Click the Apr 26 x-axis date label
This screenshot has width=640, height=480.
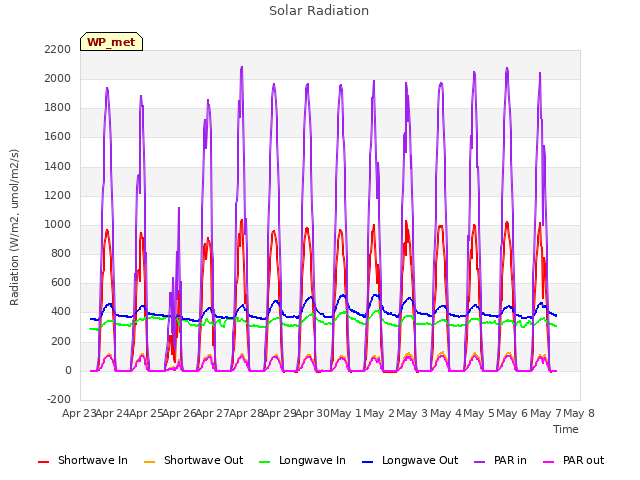pyautogui.click(x=179, y=413)
